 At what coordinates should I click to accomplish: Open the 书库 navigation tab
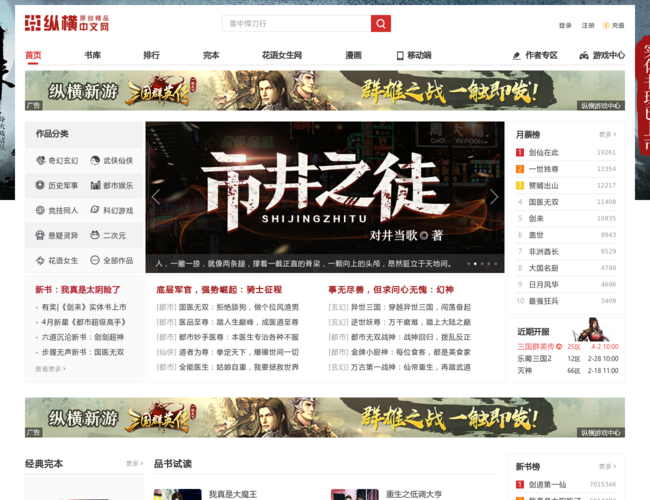point(92,55)
